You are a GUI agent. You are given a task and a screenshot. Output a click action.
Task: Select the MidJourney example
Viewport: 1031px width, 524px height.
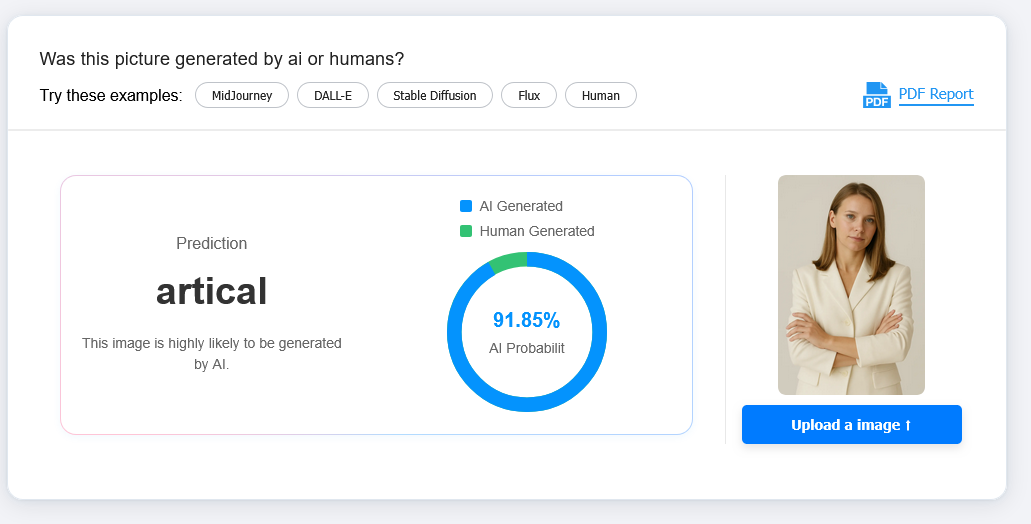point(242,95)
